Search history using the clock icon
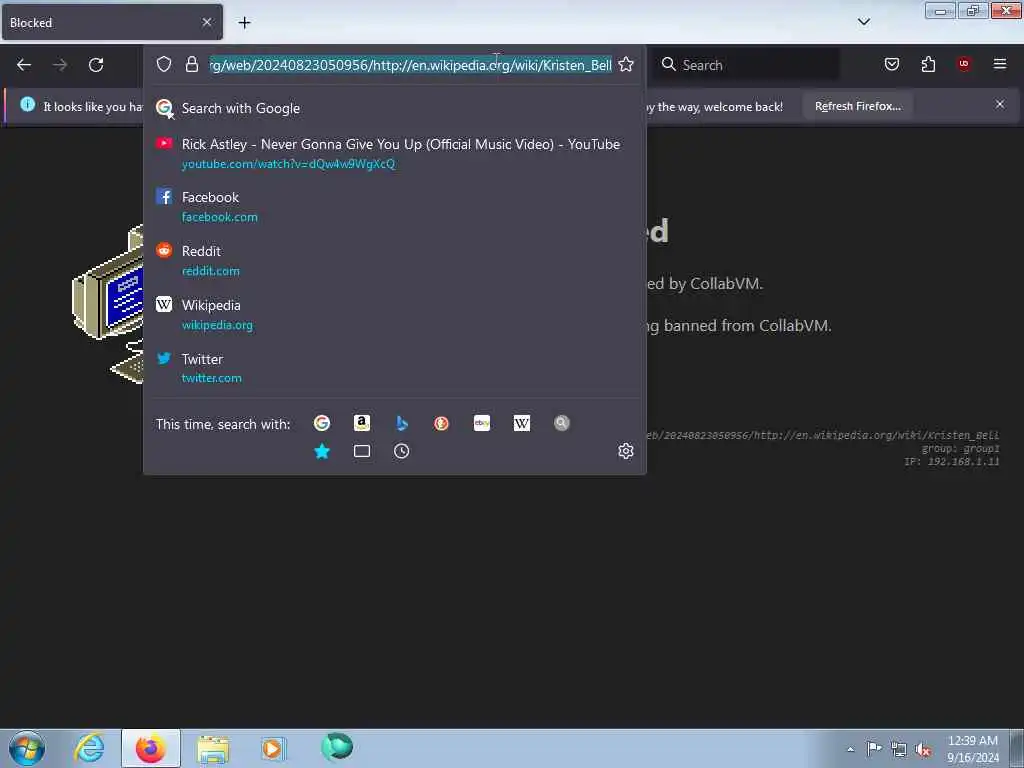Viewport: 1024px width, 768px height. coord(402,451)
